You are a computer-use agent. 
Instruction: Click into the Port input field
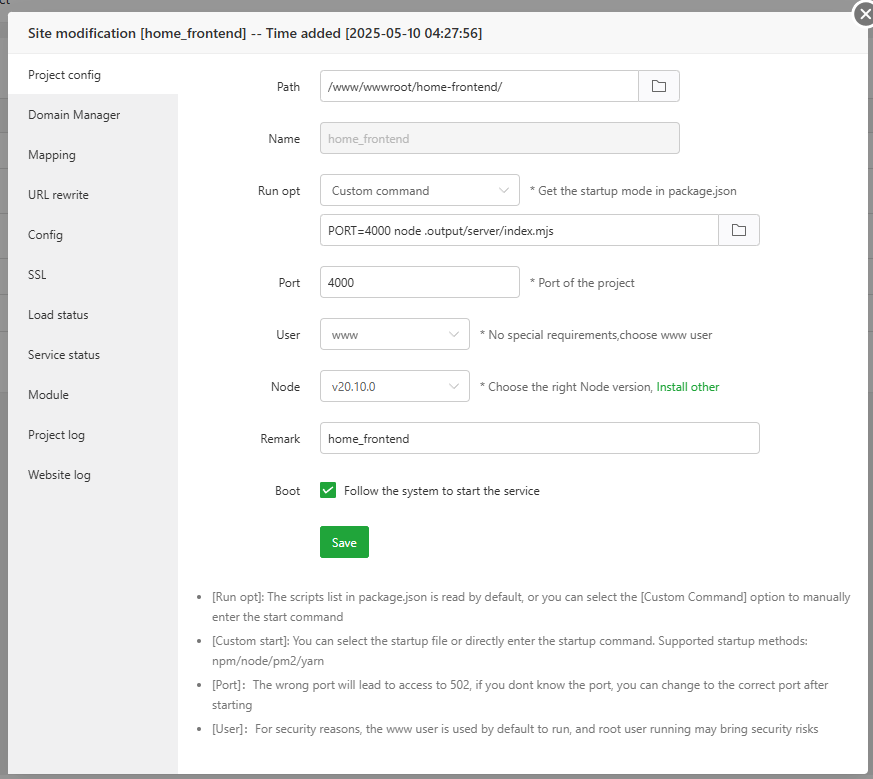(x=419, y=283)
